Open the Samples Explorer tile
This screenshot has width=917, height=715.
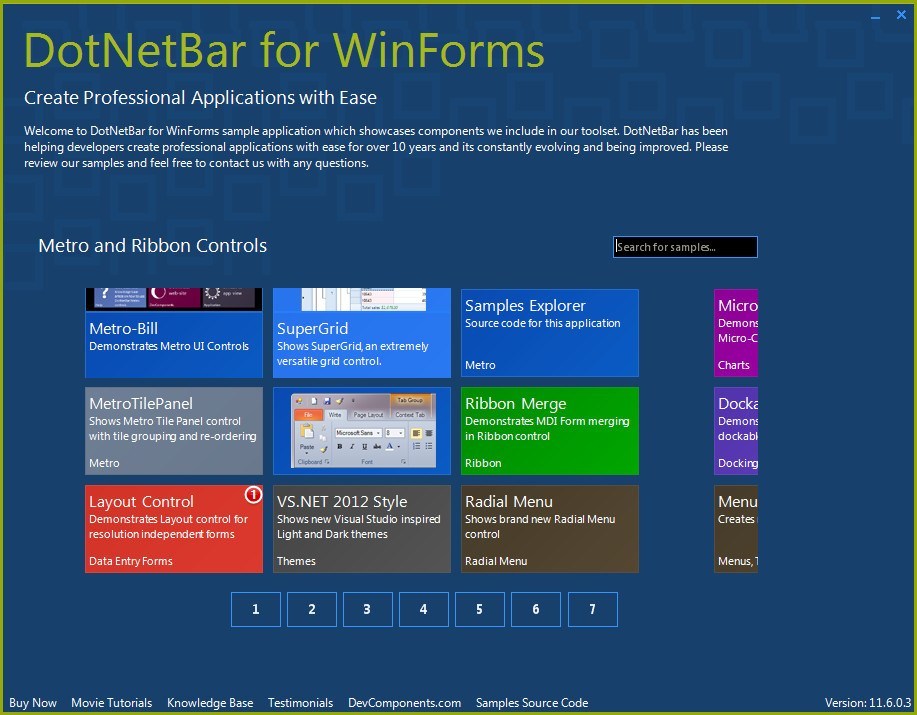tap(550, 333)
